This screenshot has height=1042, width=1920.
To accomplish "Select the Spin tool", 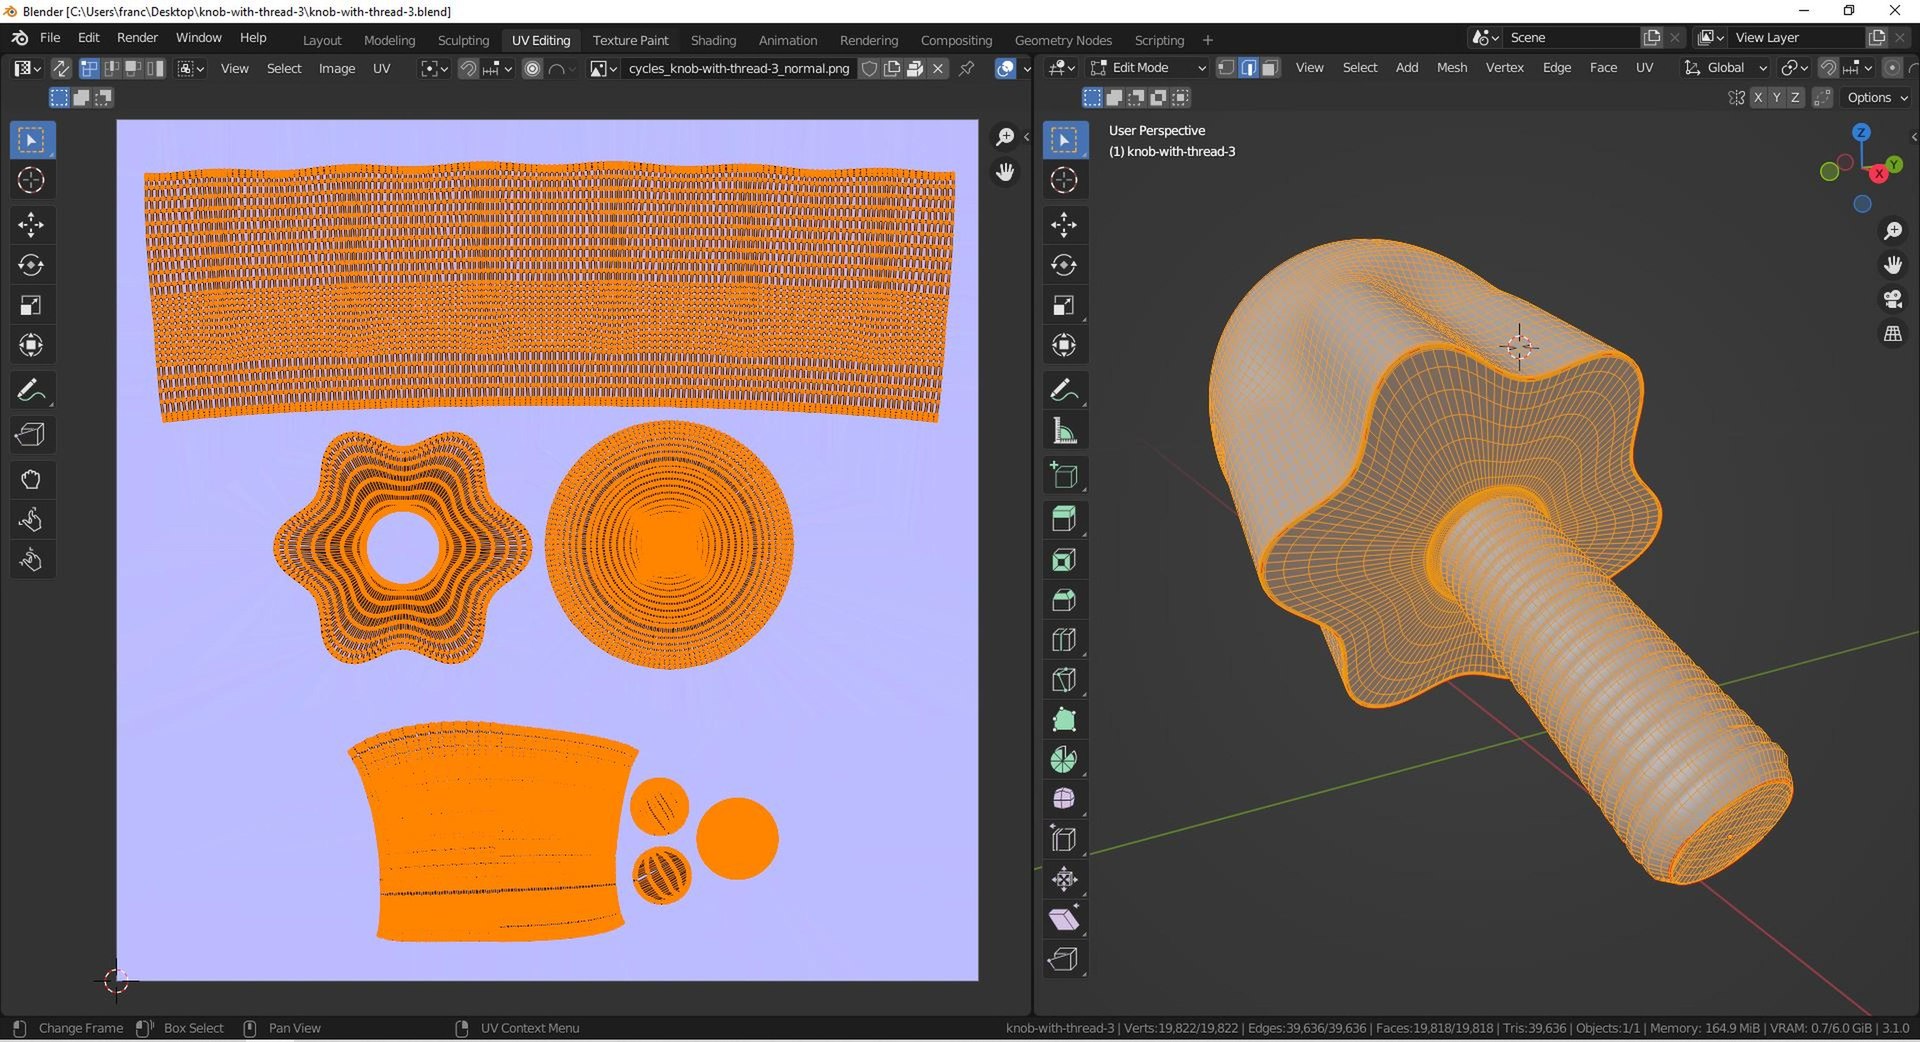I will (1064, 760).
